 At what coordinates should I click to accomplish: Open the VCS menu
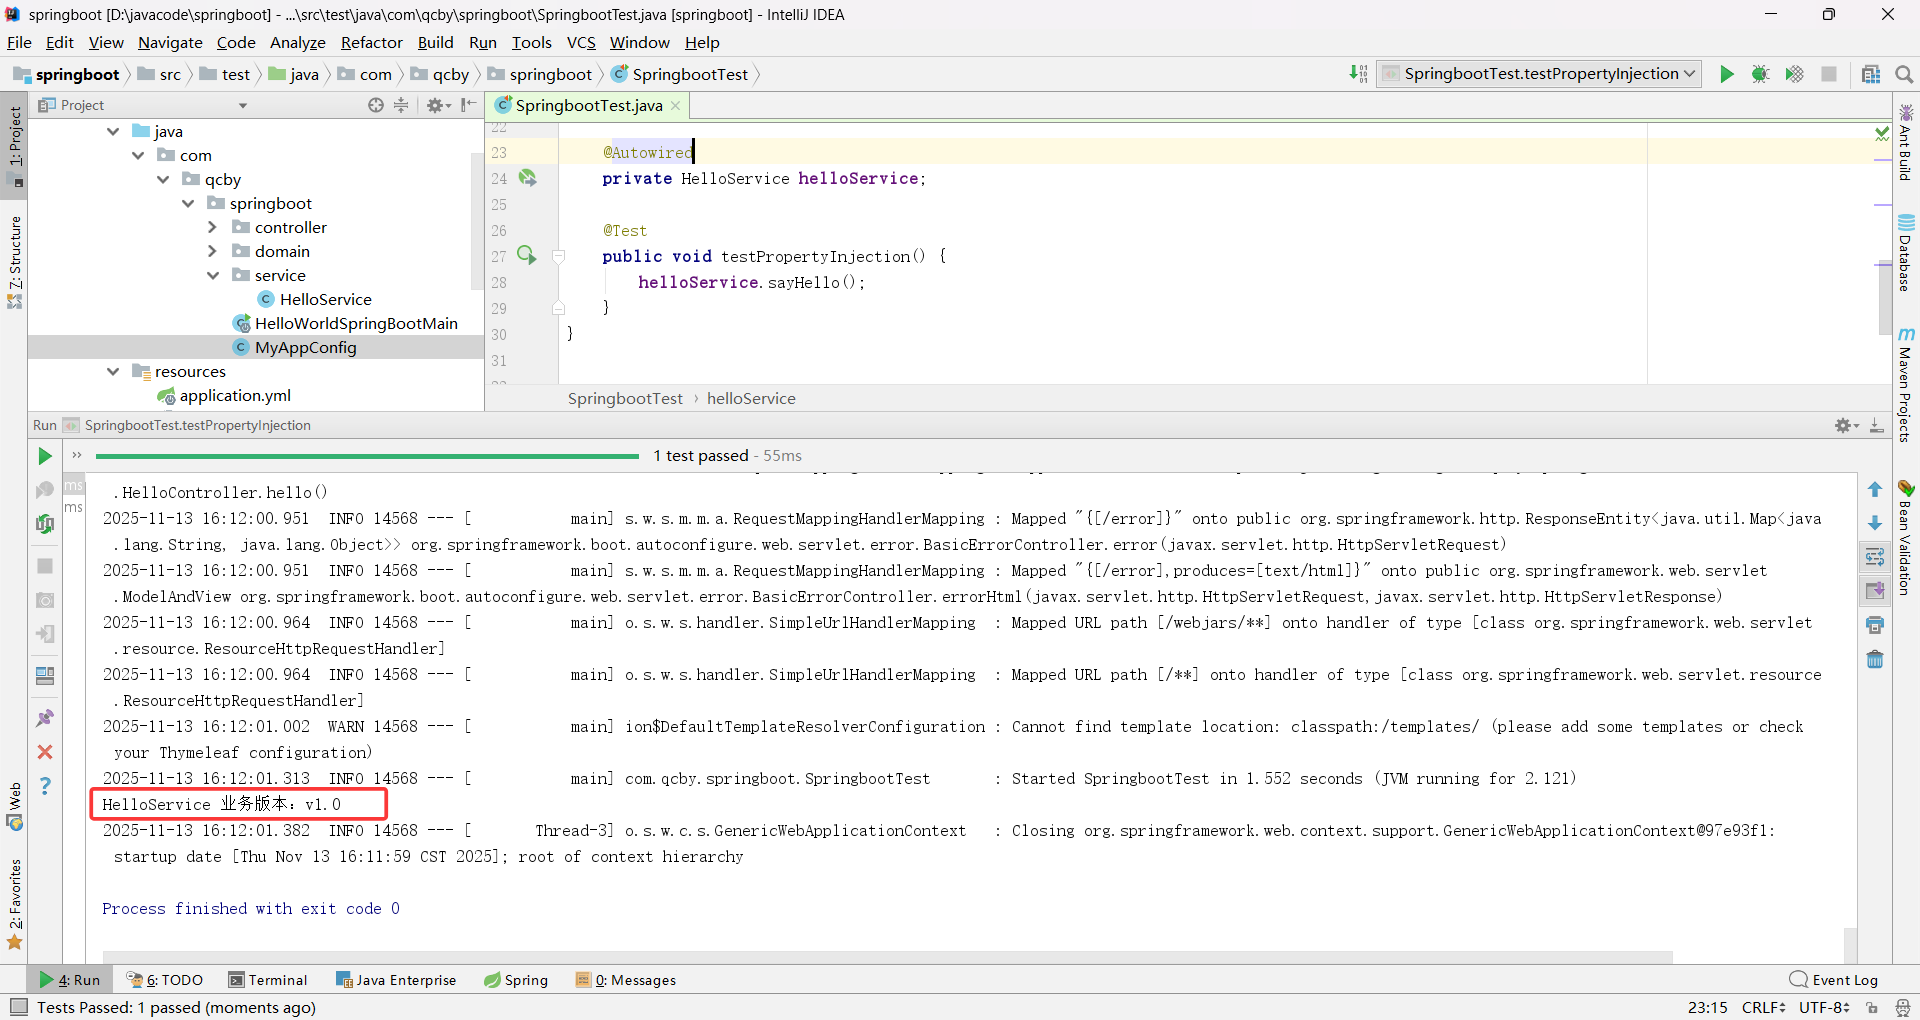pyautogui.click(x=581, y=42)
